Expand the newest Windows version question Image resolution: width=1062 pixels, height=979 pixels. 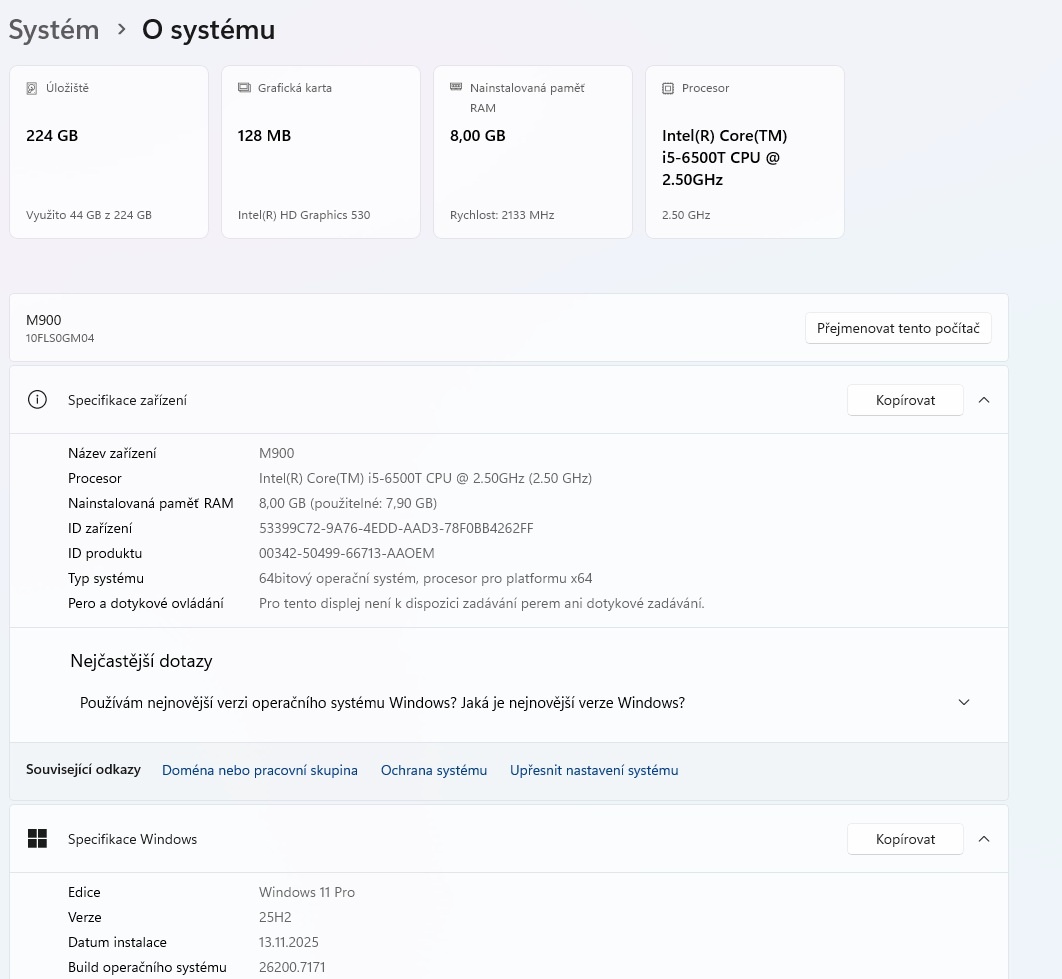click(x=964, y=703)
